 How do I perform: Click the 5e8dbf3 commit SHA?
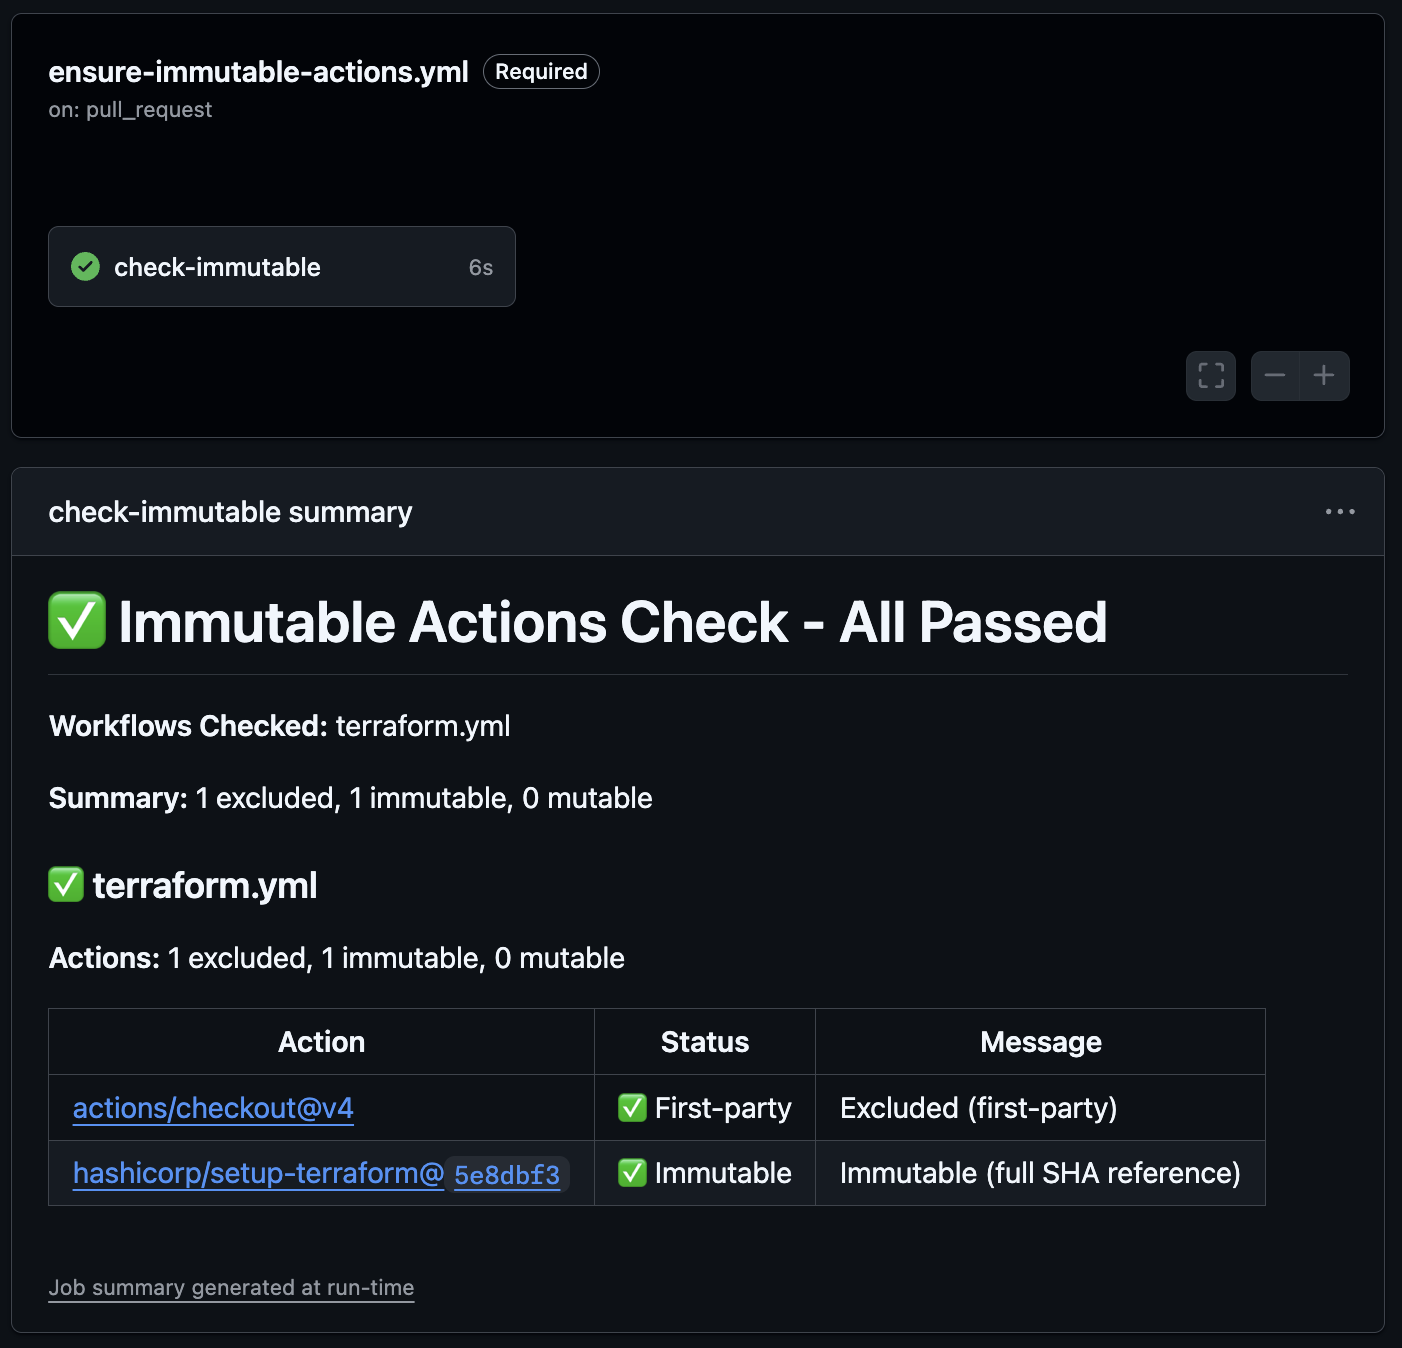pos(507,1174)
